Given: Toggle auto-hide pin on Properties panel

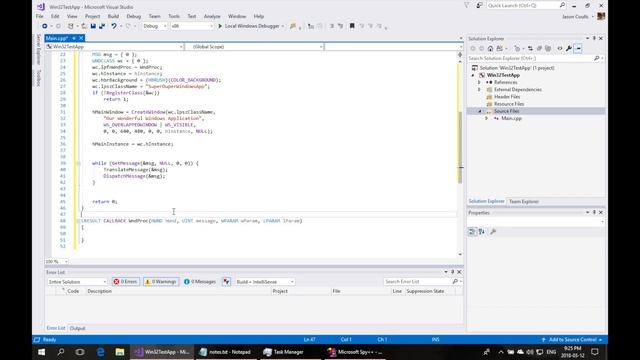Looking at the screenshot, I should pyautogui.click(x=594, y=213).
